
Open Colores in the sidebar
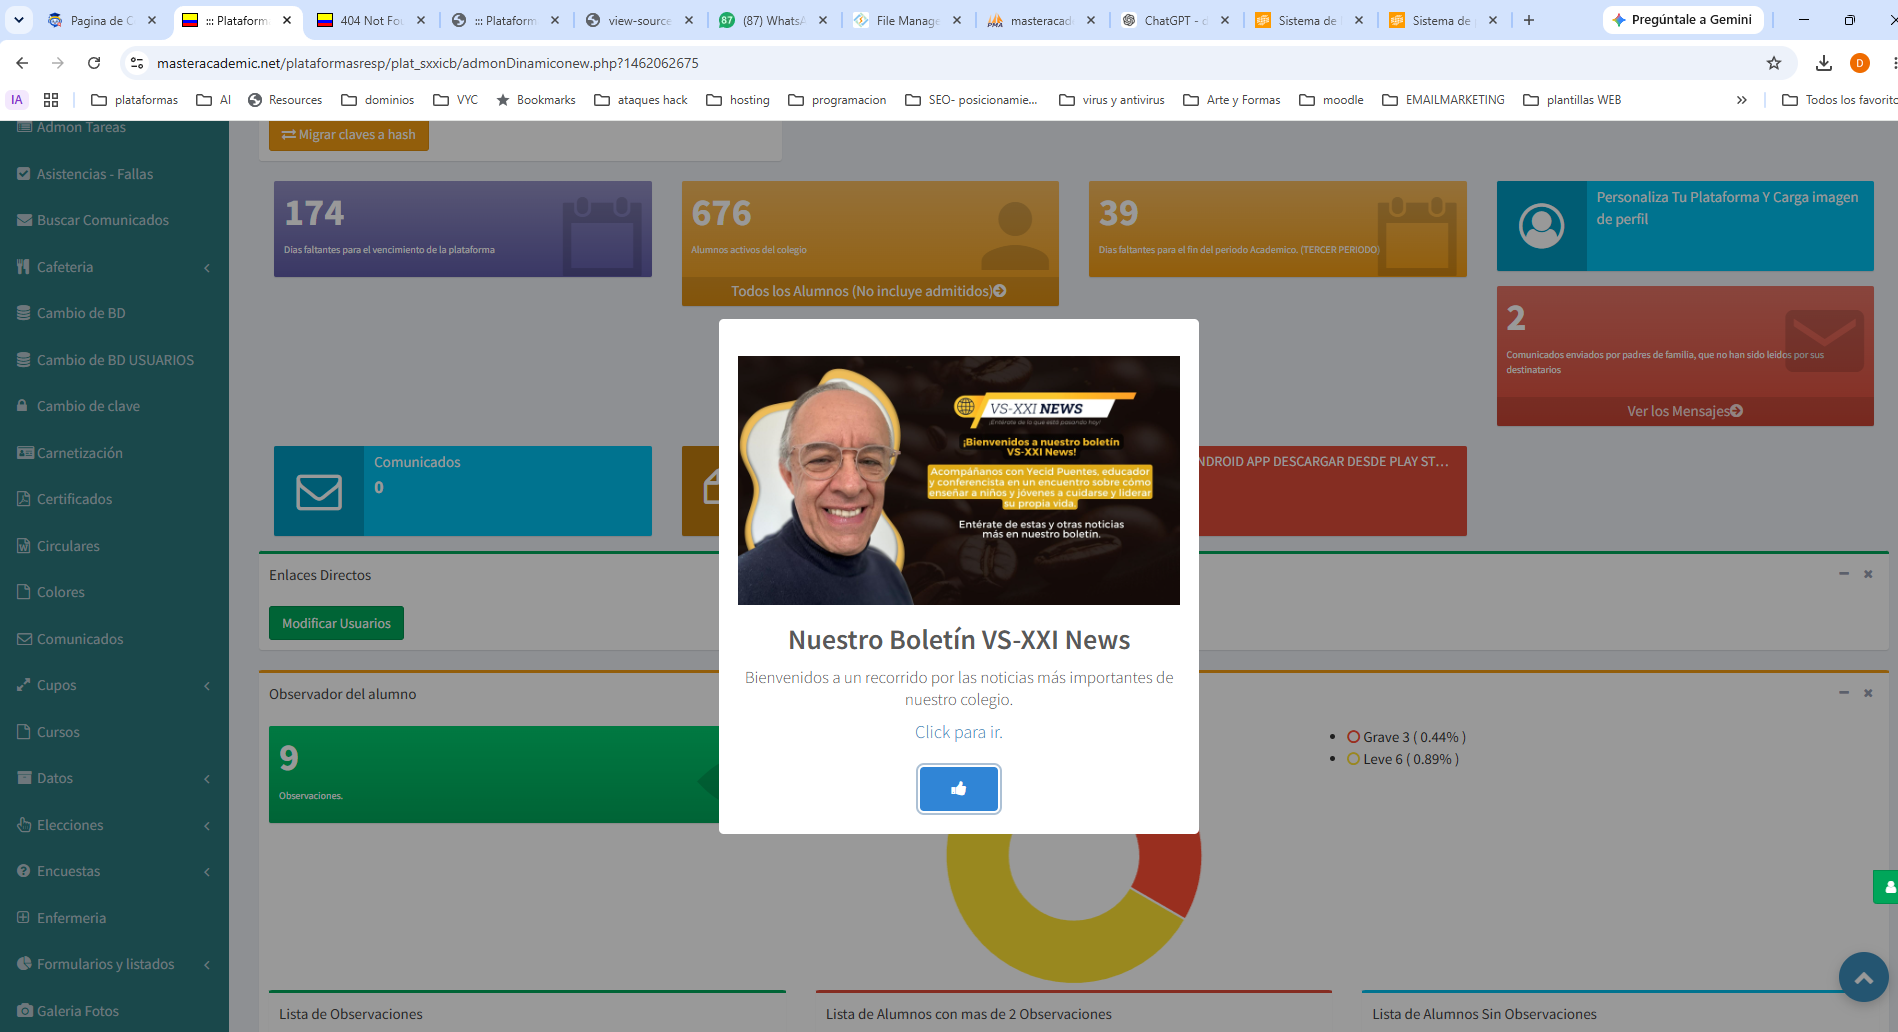(x=61, y=592)
